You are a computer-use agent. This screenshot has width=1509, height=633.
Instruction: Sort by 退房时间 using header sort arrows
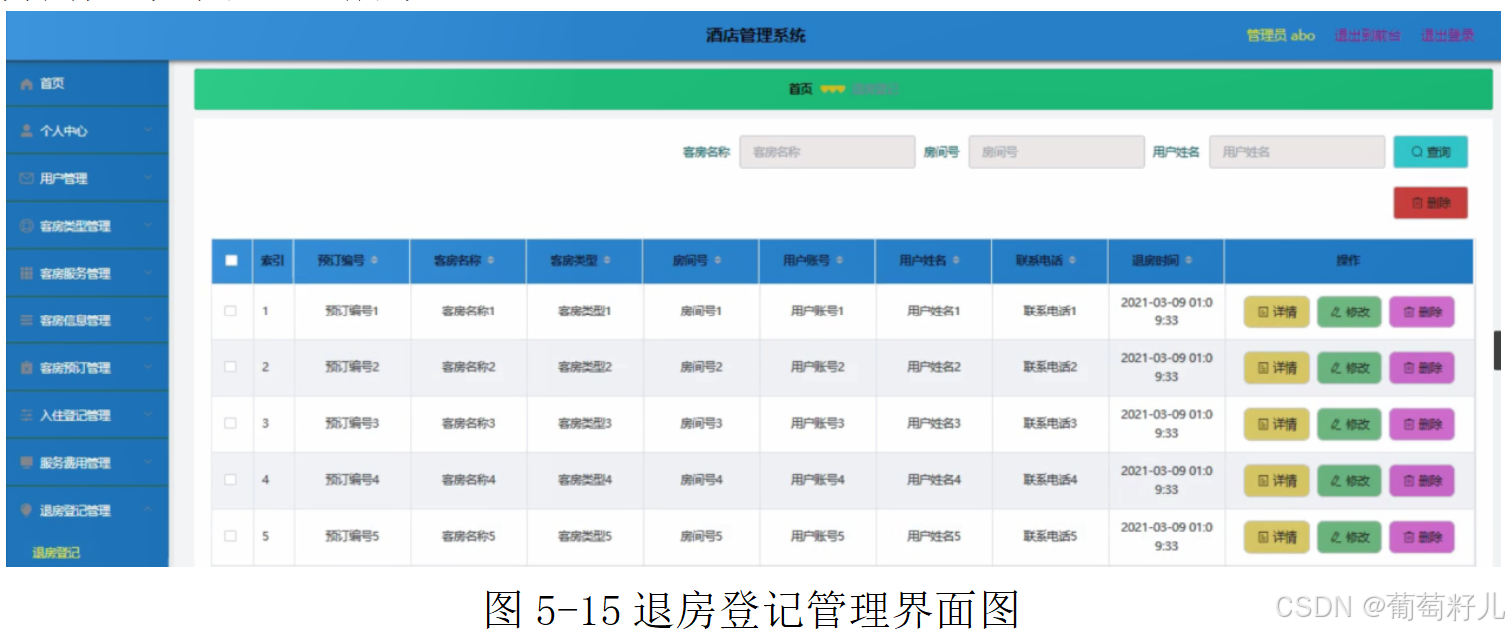click(1187, 260)
